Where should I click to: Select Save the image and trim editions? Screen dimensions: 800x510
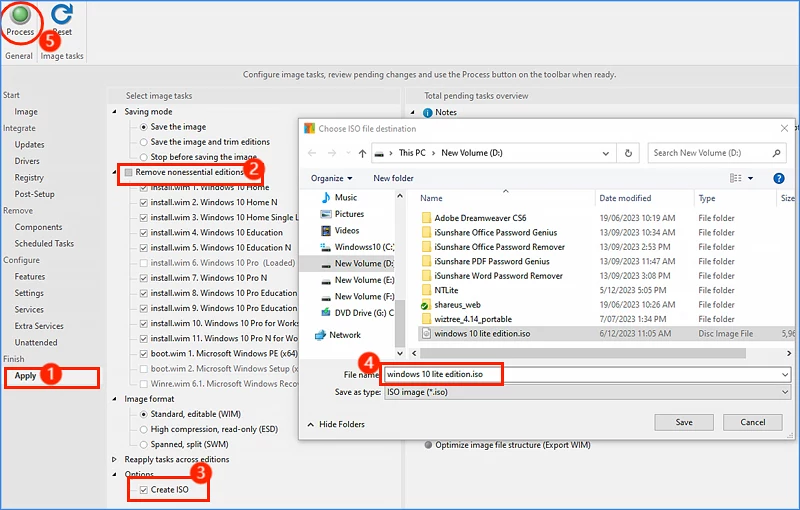click(x=143, y=142)
